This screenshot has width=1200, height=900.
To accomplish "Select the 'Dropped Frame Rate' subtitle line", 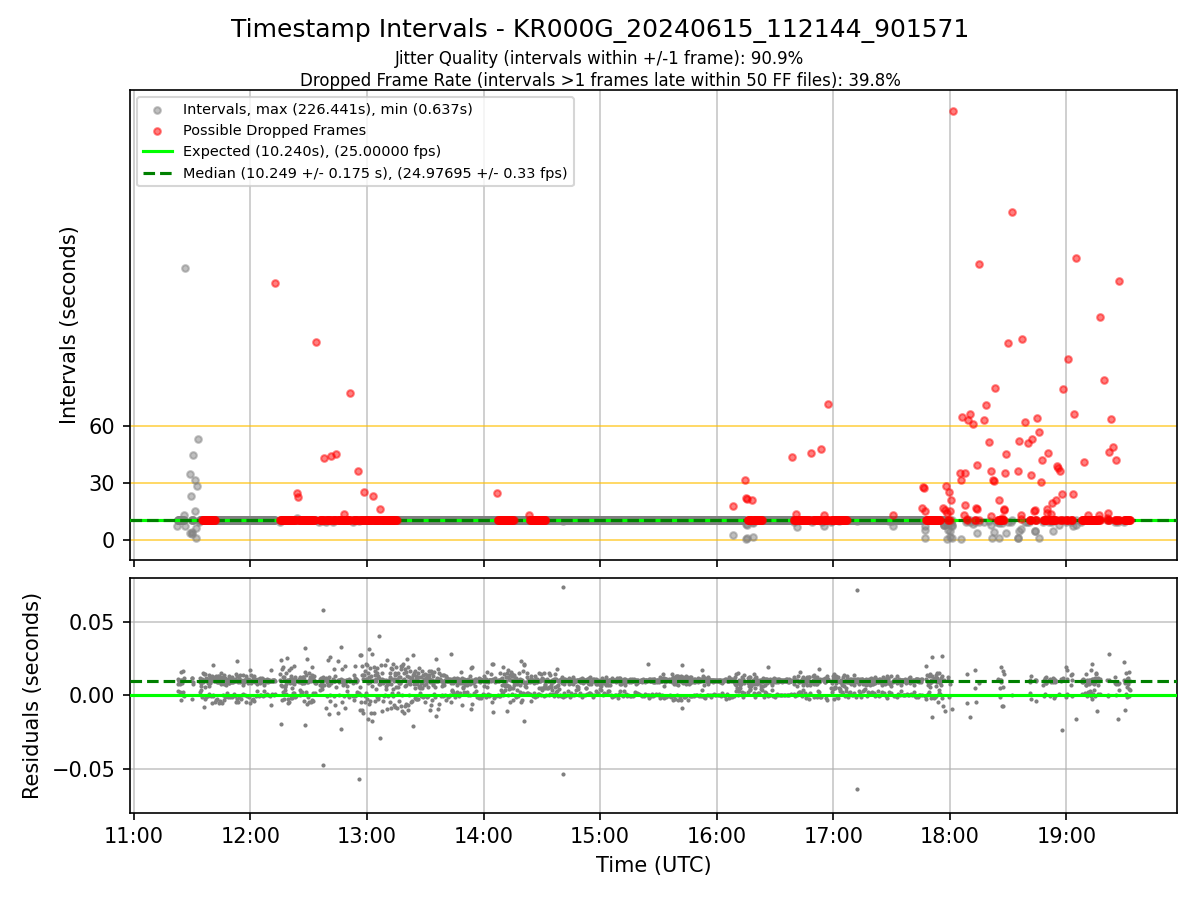I will (x=600, y=80).
